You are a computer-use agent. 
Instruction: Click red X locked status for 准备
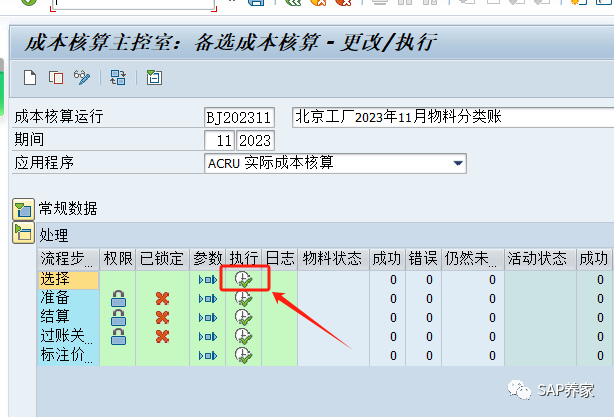coord(162,299)
